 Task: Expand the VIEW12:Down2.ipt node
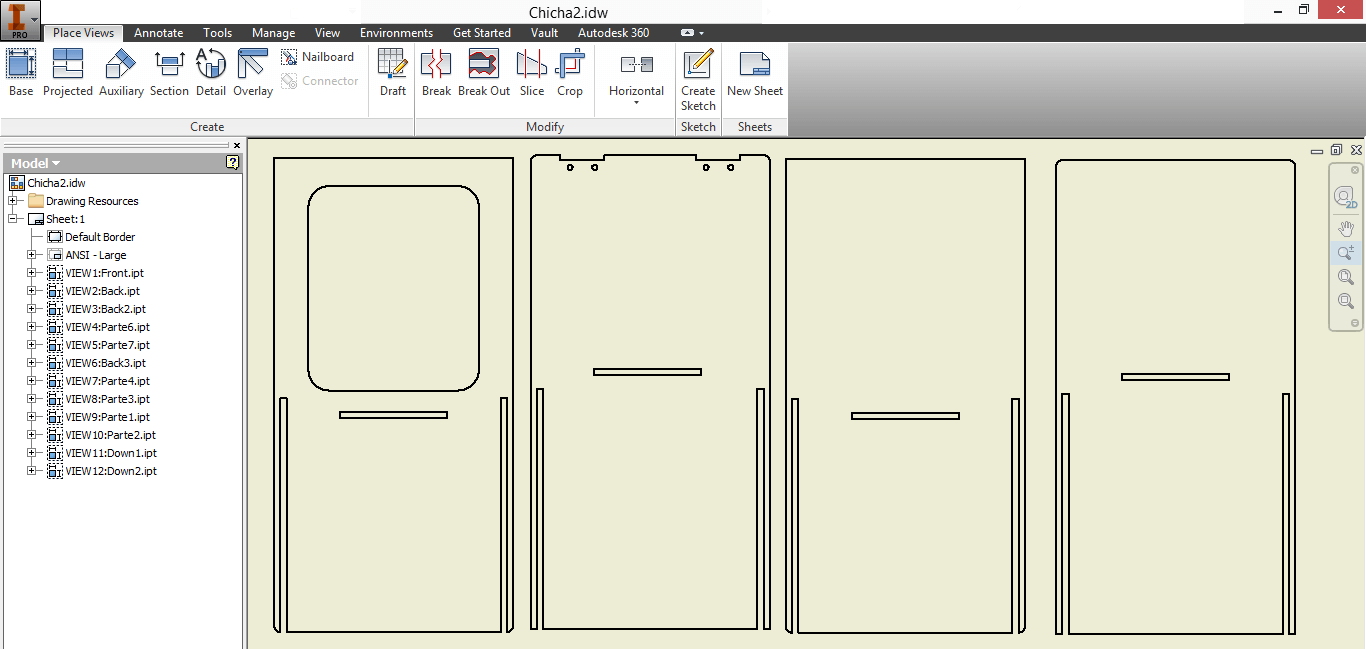click(32, 471)
